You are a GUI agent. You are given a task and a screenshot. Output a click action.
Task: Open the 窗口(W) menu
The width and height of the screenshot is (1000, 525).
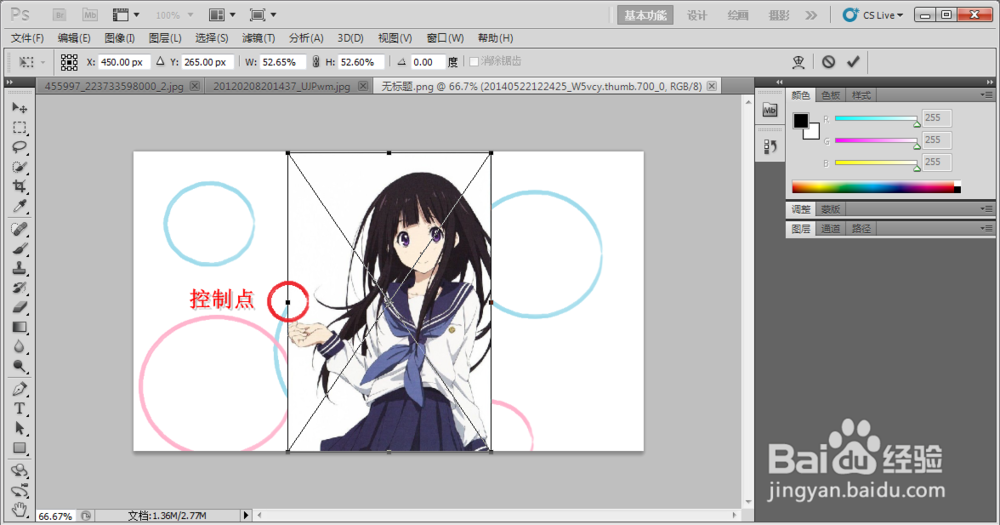click(445, 38)
